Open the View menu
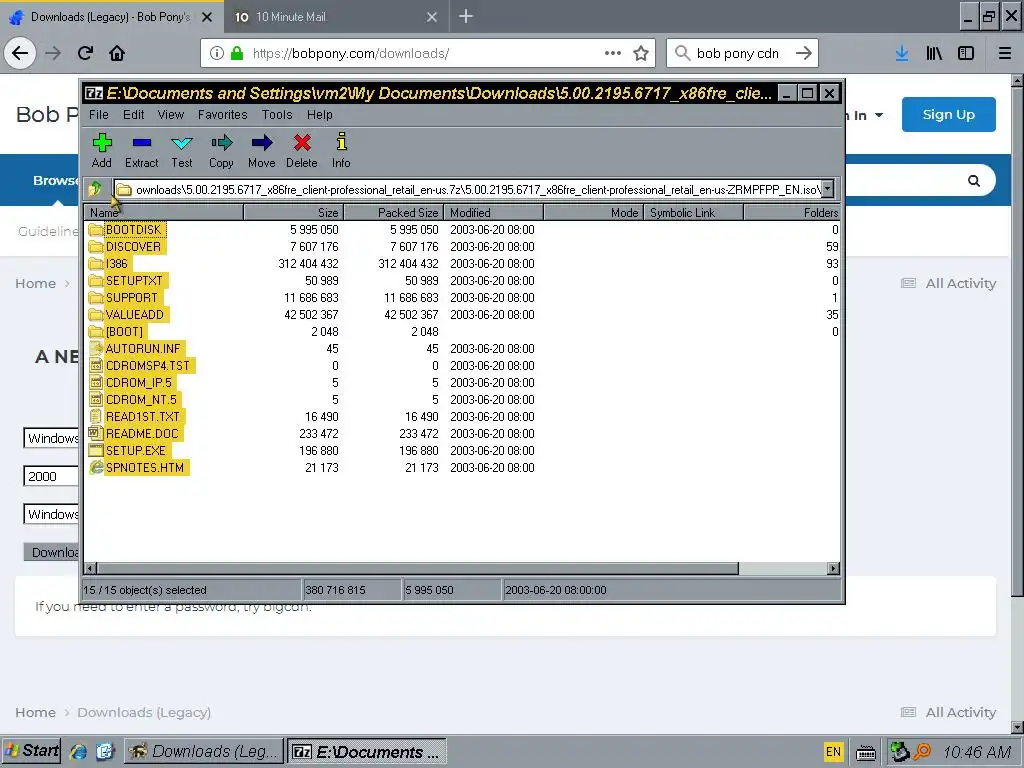Screen dimensions: 1024x768 tap(170, 115)
